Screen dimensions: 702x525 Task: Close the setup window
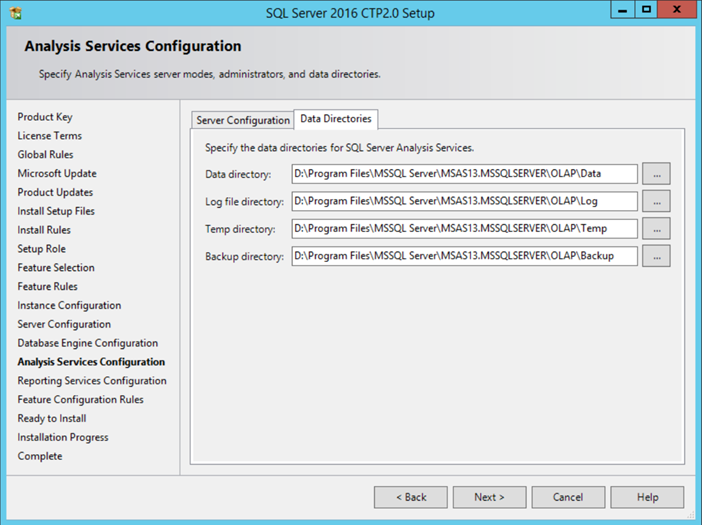click(x=676, y=10)
